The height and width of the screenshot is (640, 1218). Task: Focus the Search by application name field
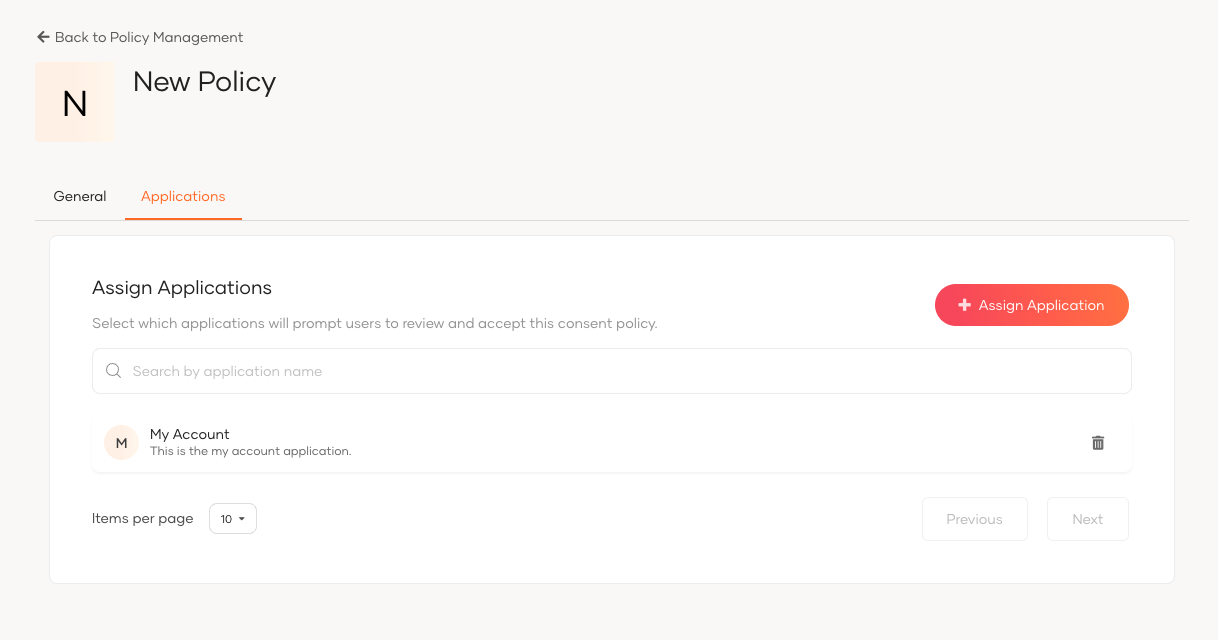click(612, 371)
